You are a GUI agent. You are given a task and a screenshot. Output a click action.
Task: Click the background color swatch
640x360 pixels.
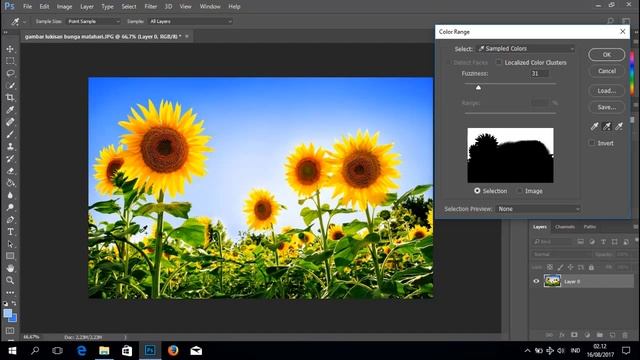pos(14,318)
